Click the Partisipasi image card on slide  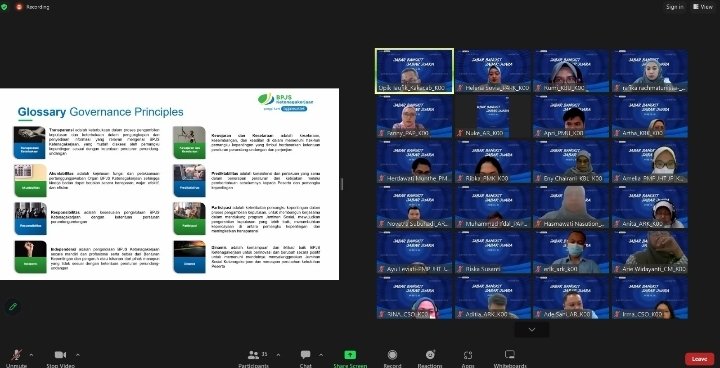189,218
